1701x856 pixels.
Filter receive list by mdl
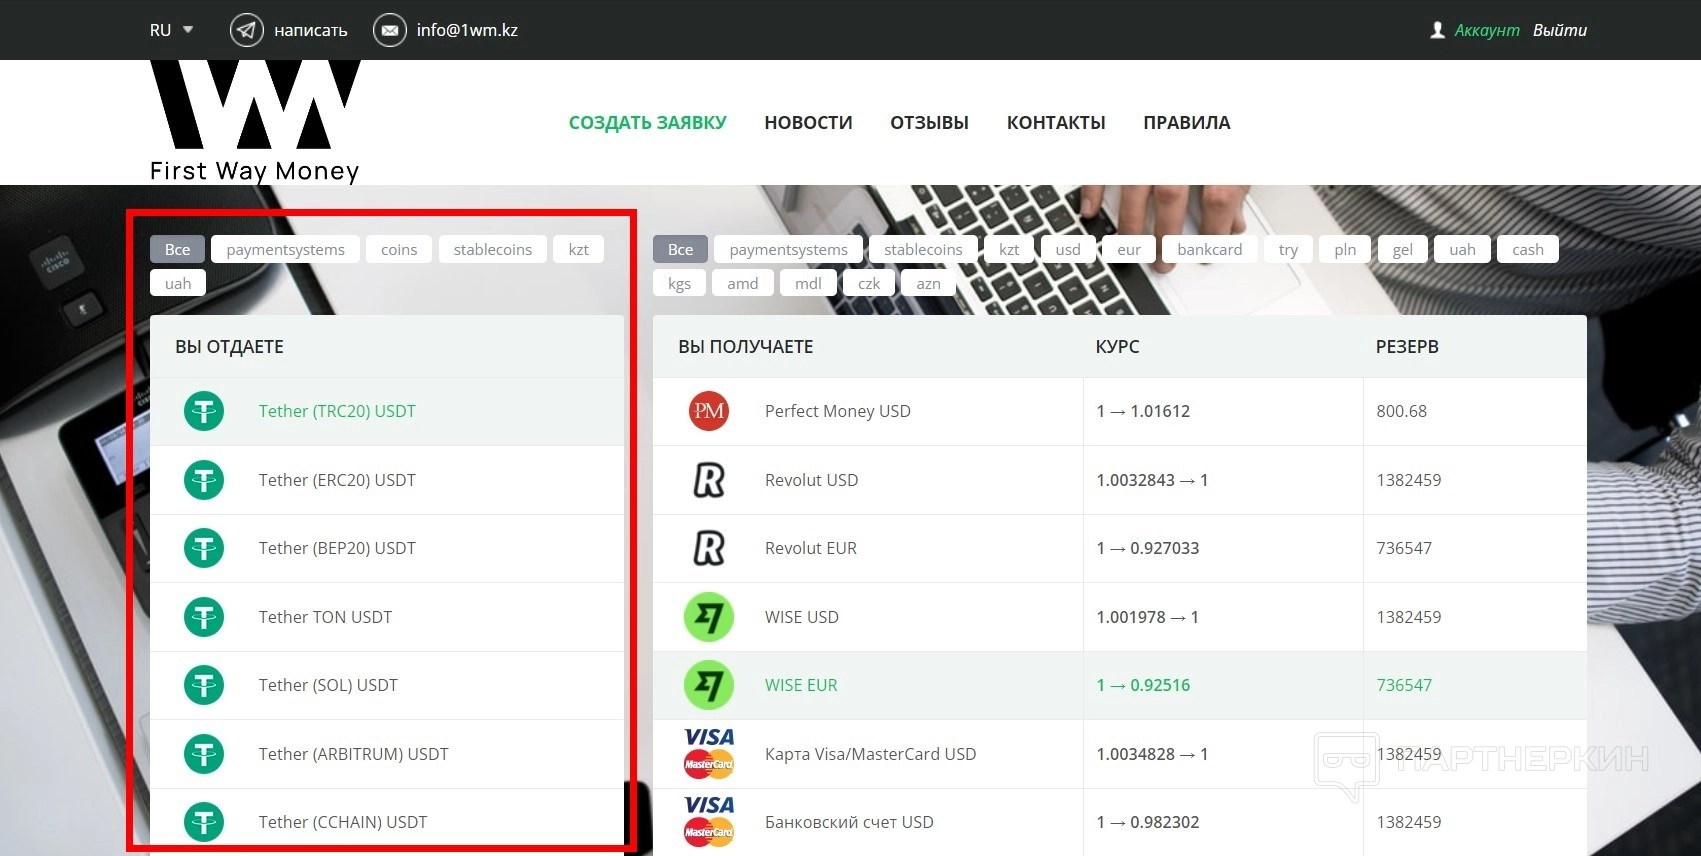tap(808, 283)
